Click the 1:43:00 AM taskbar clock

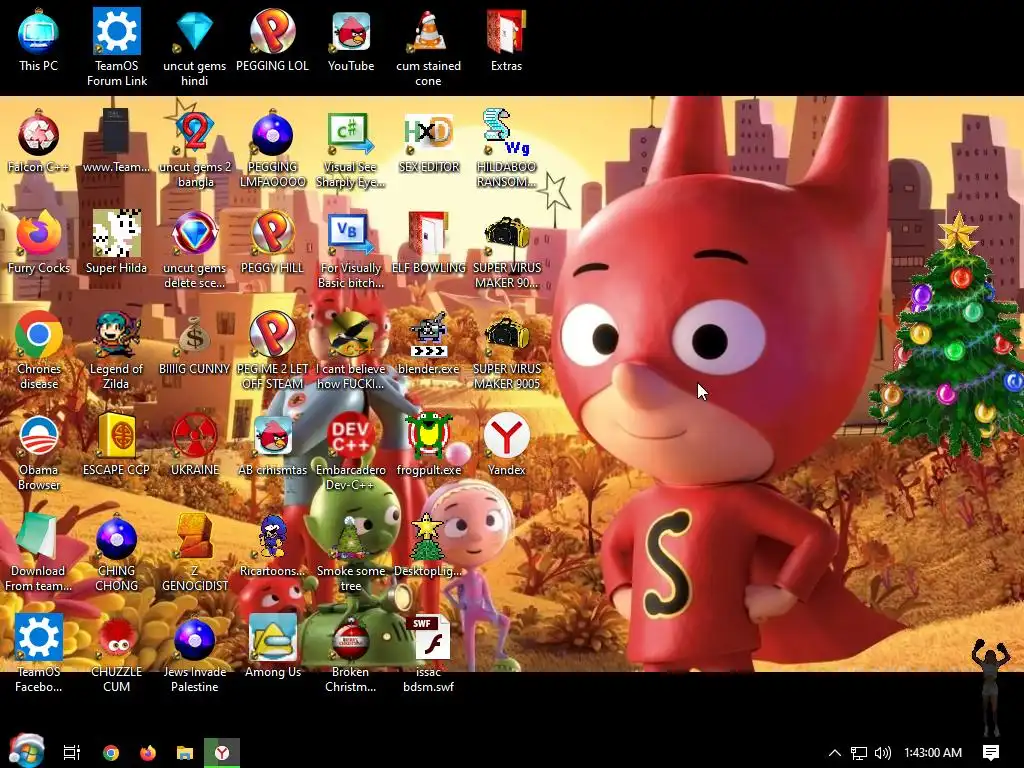933,752
